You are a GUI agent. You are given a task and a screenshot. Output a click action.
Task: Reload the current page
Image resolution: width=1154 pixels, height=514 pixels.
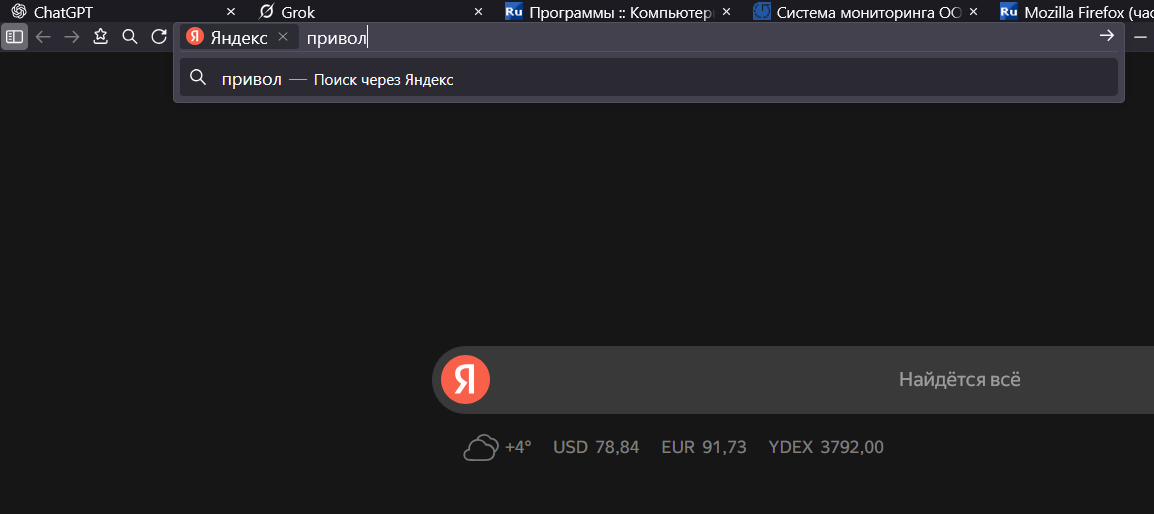click(x=159, y=37)
